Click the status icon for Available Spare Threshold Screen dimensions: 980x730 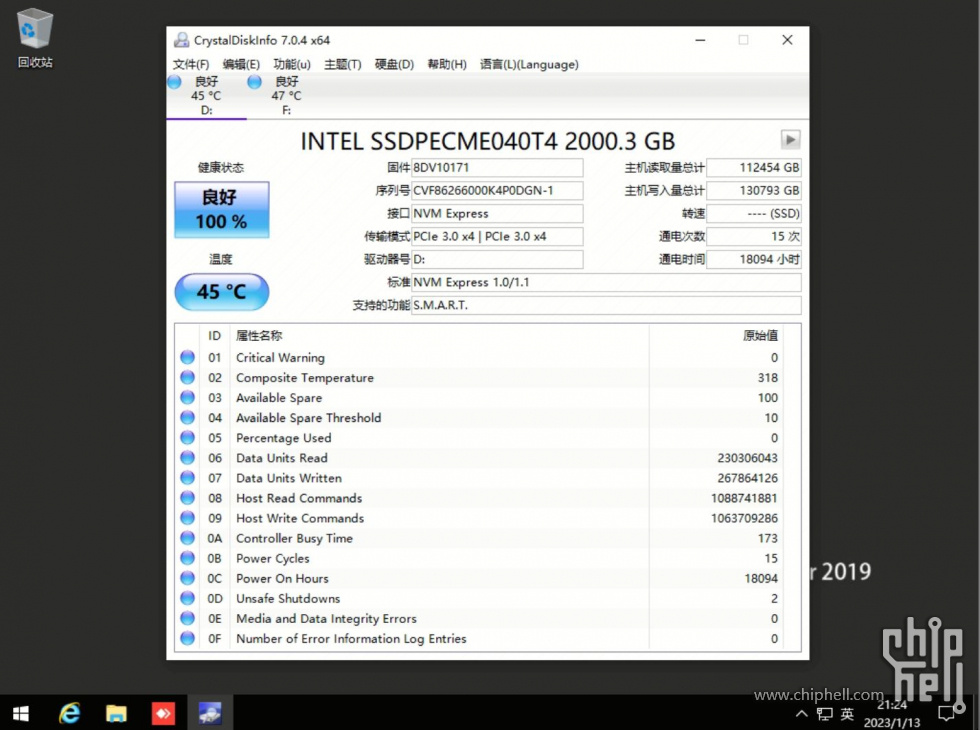(x=188, y=418)
